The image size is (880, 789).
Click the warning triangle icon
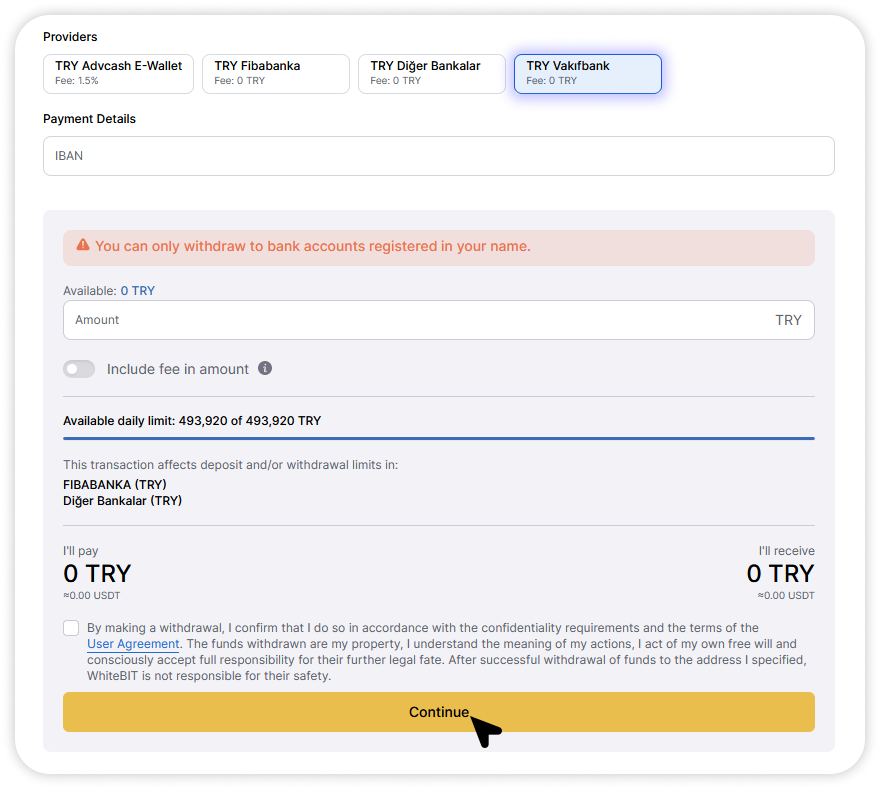(83, 245)
